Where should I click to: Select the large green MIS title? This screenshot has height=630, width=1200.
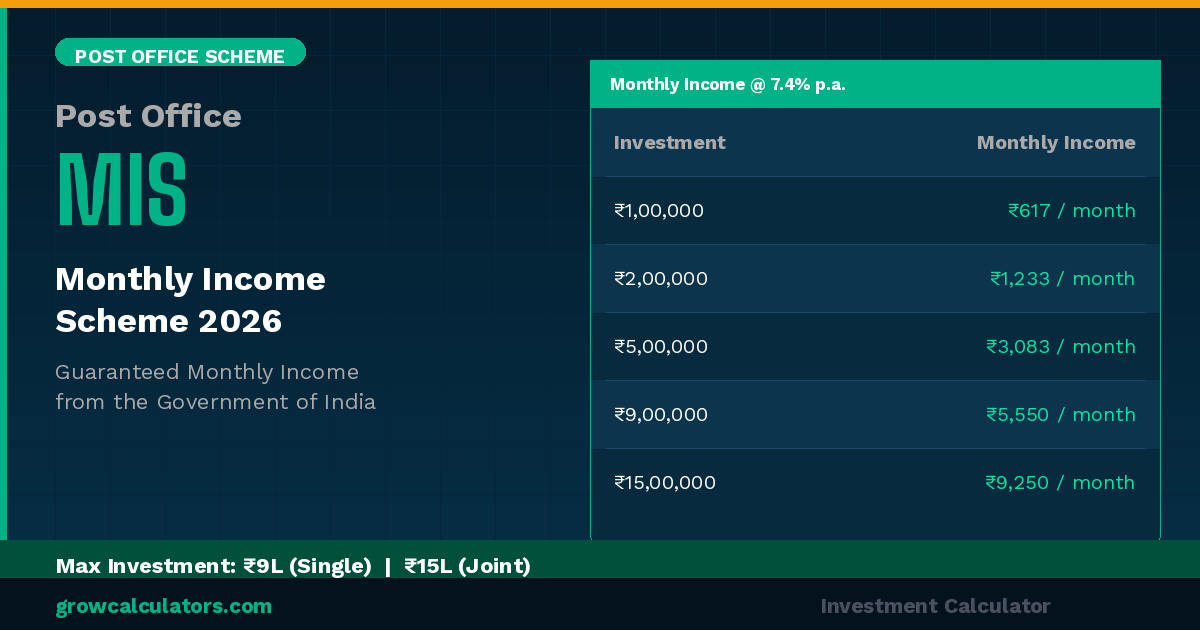point(122,190)
